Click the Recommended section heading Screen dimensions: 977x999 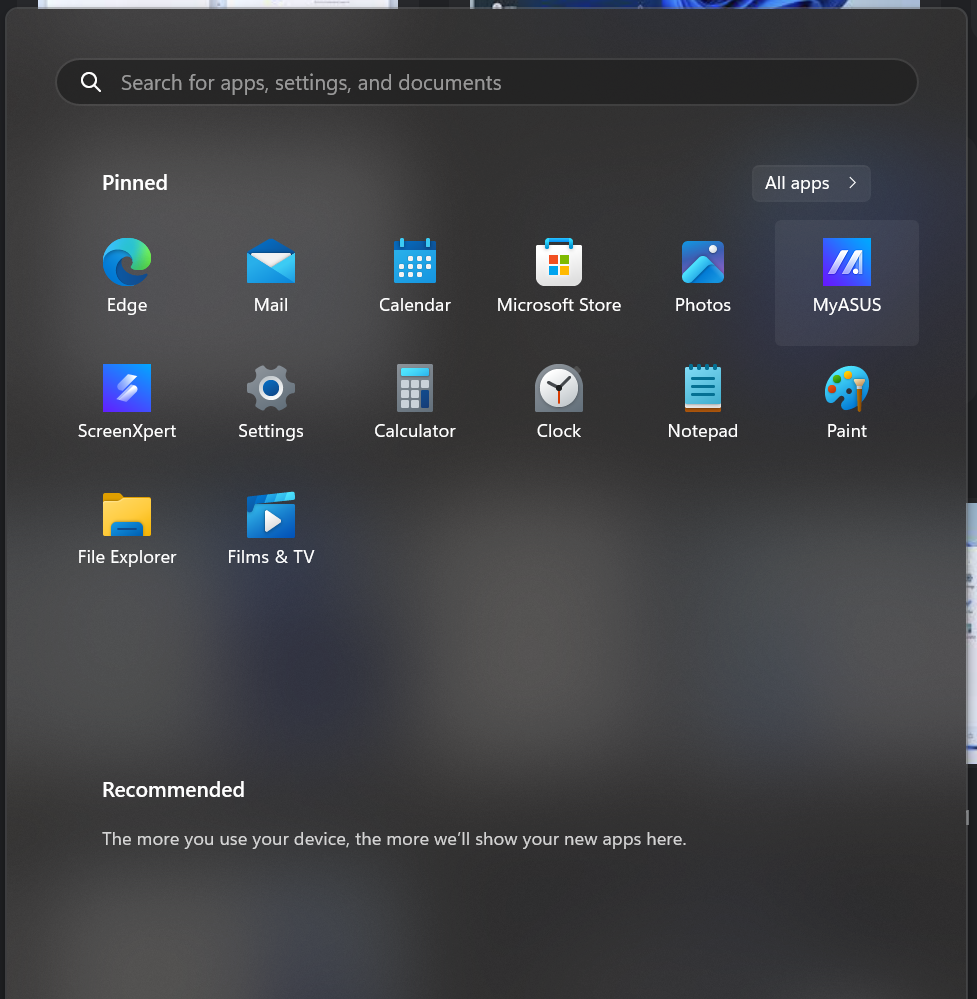[x=173, y=790]
